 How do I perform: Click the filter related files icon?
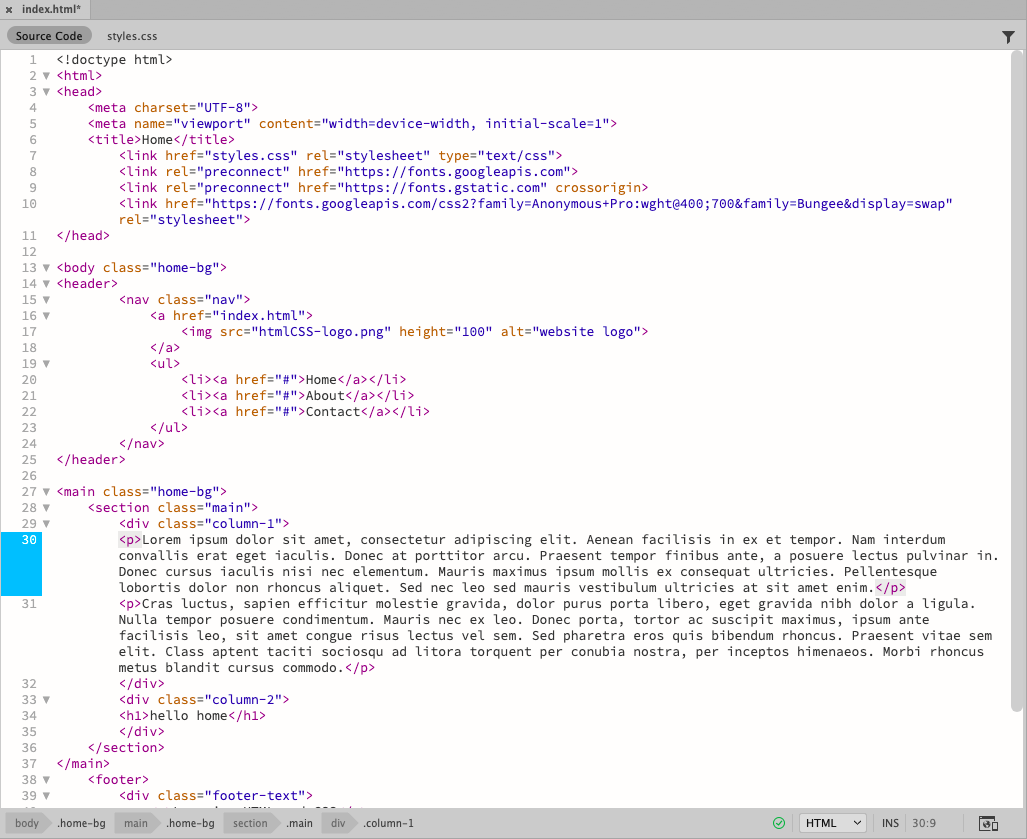tap(1008, 37)
